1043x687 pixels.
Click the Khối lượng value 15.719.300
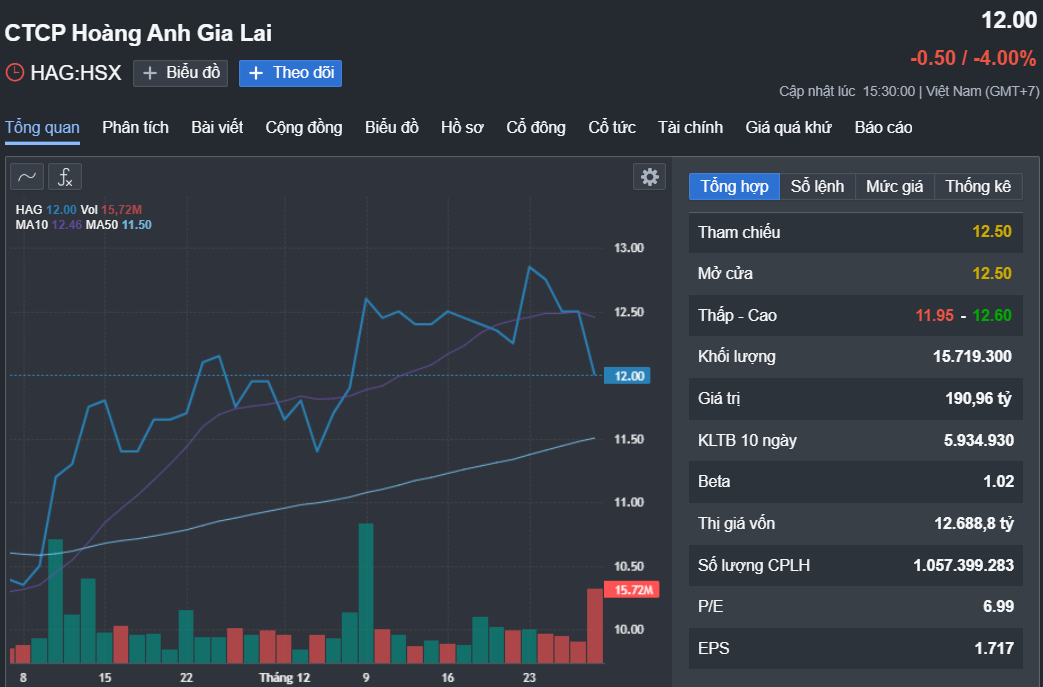972,356
